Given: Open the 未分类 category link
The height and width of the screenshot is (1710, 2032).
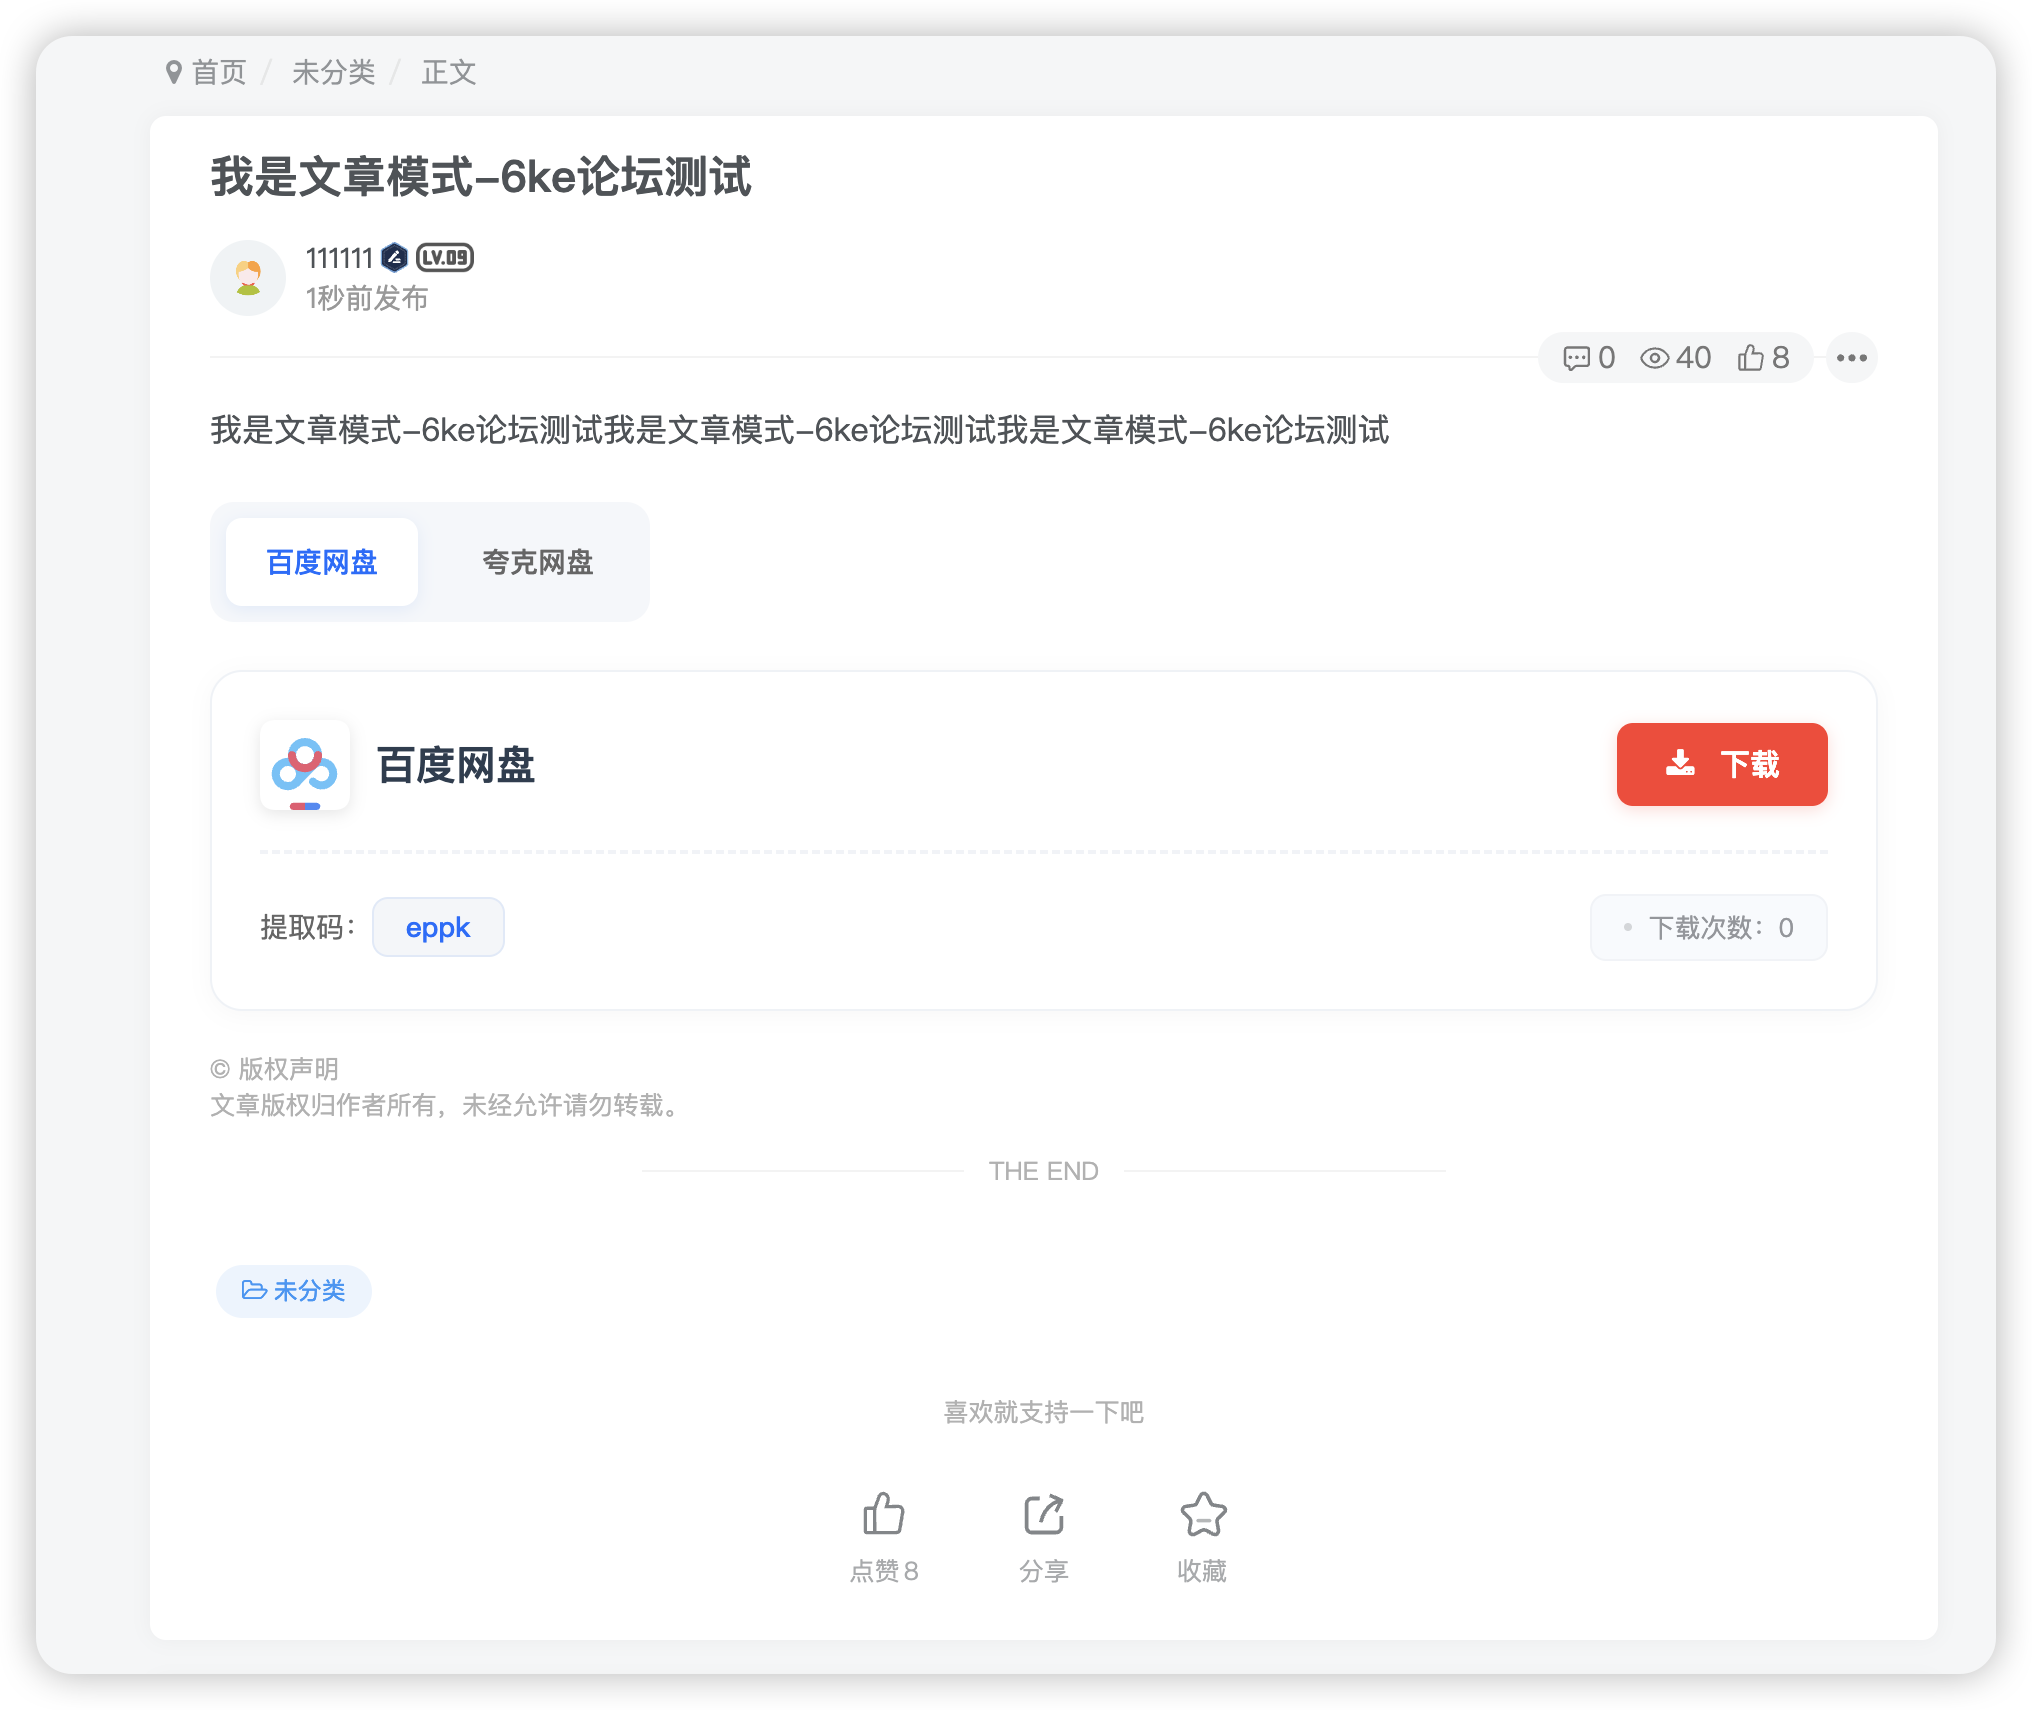Looking at the screenshot, I should pos(334,71).
